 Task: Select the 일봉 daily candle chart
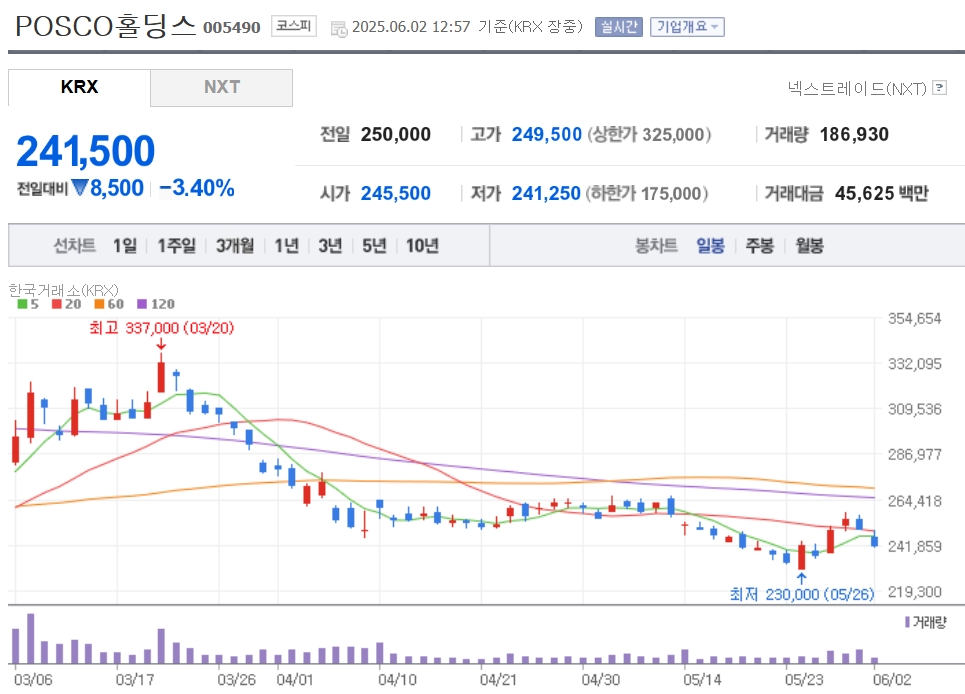point(710,245)
